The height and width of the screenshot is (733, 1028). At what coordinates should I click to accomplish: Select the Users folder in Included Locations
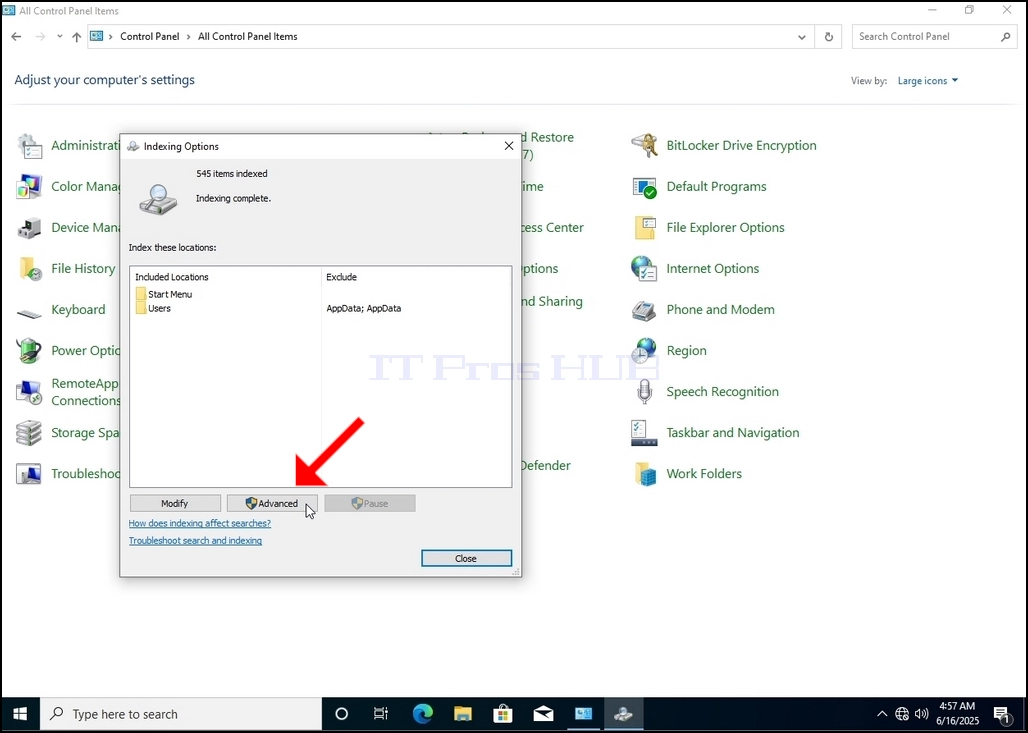click(x=153, y=308)
